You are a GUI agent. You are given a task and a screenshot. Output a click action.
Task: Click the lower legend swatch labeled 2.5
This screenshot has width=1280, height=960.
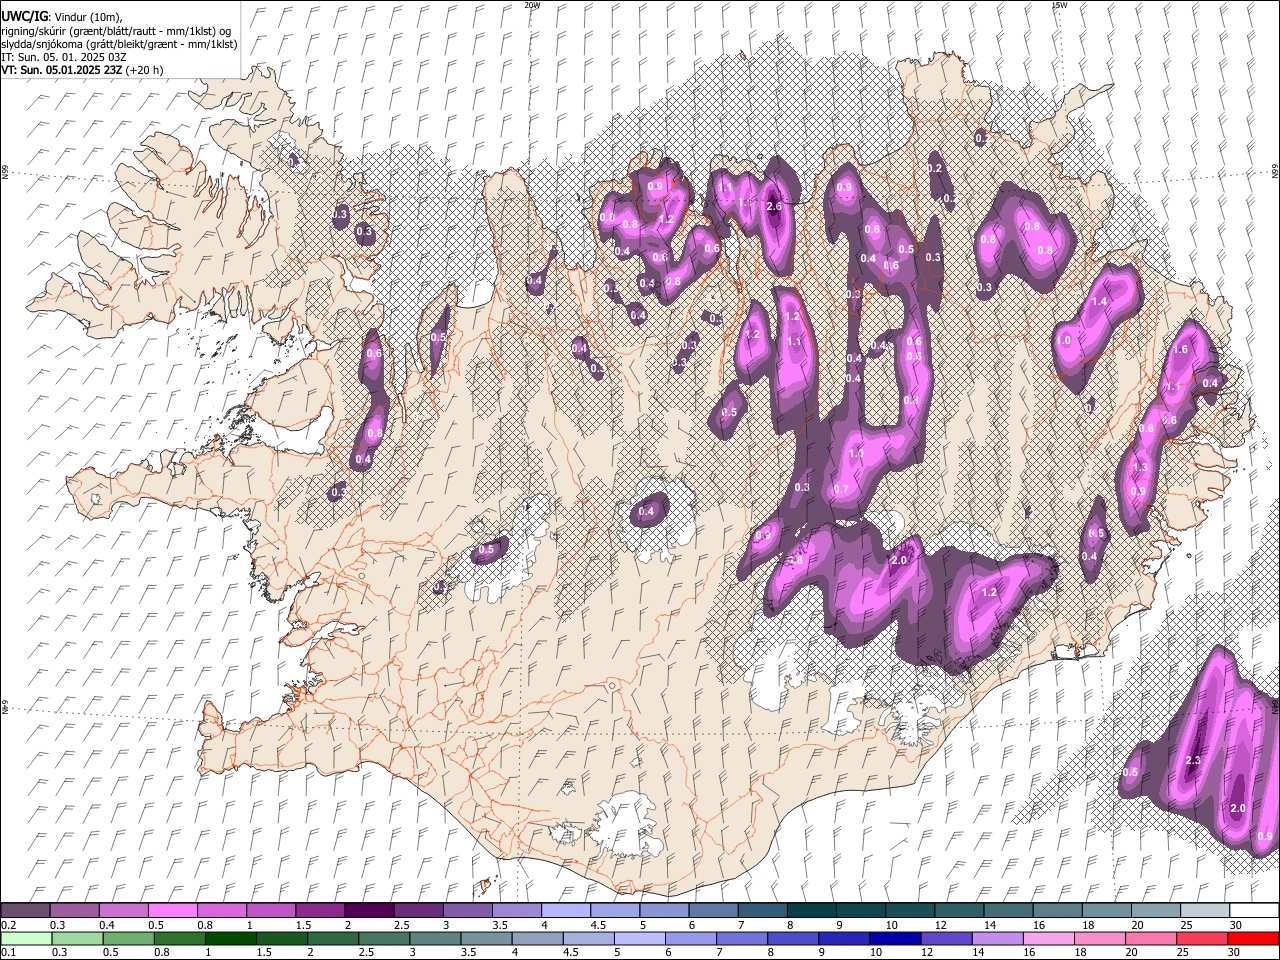click(x=384, y=938)
